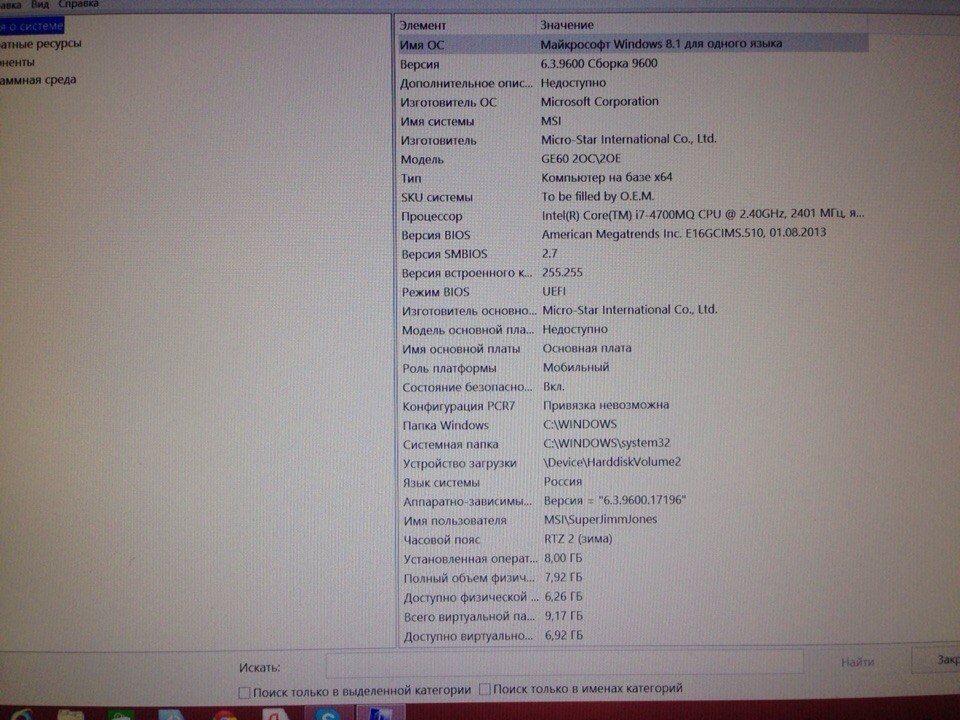960x720 pixels.
Task: Open the Вид menu
Action: pyautogui.click(x=40, y=4)
